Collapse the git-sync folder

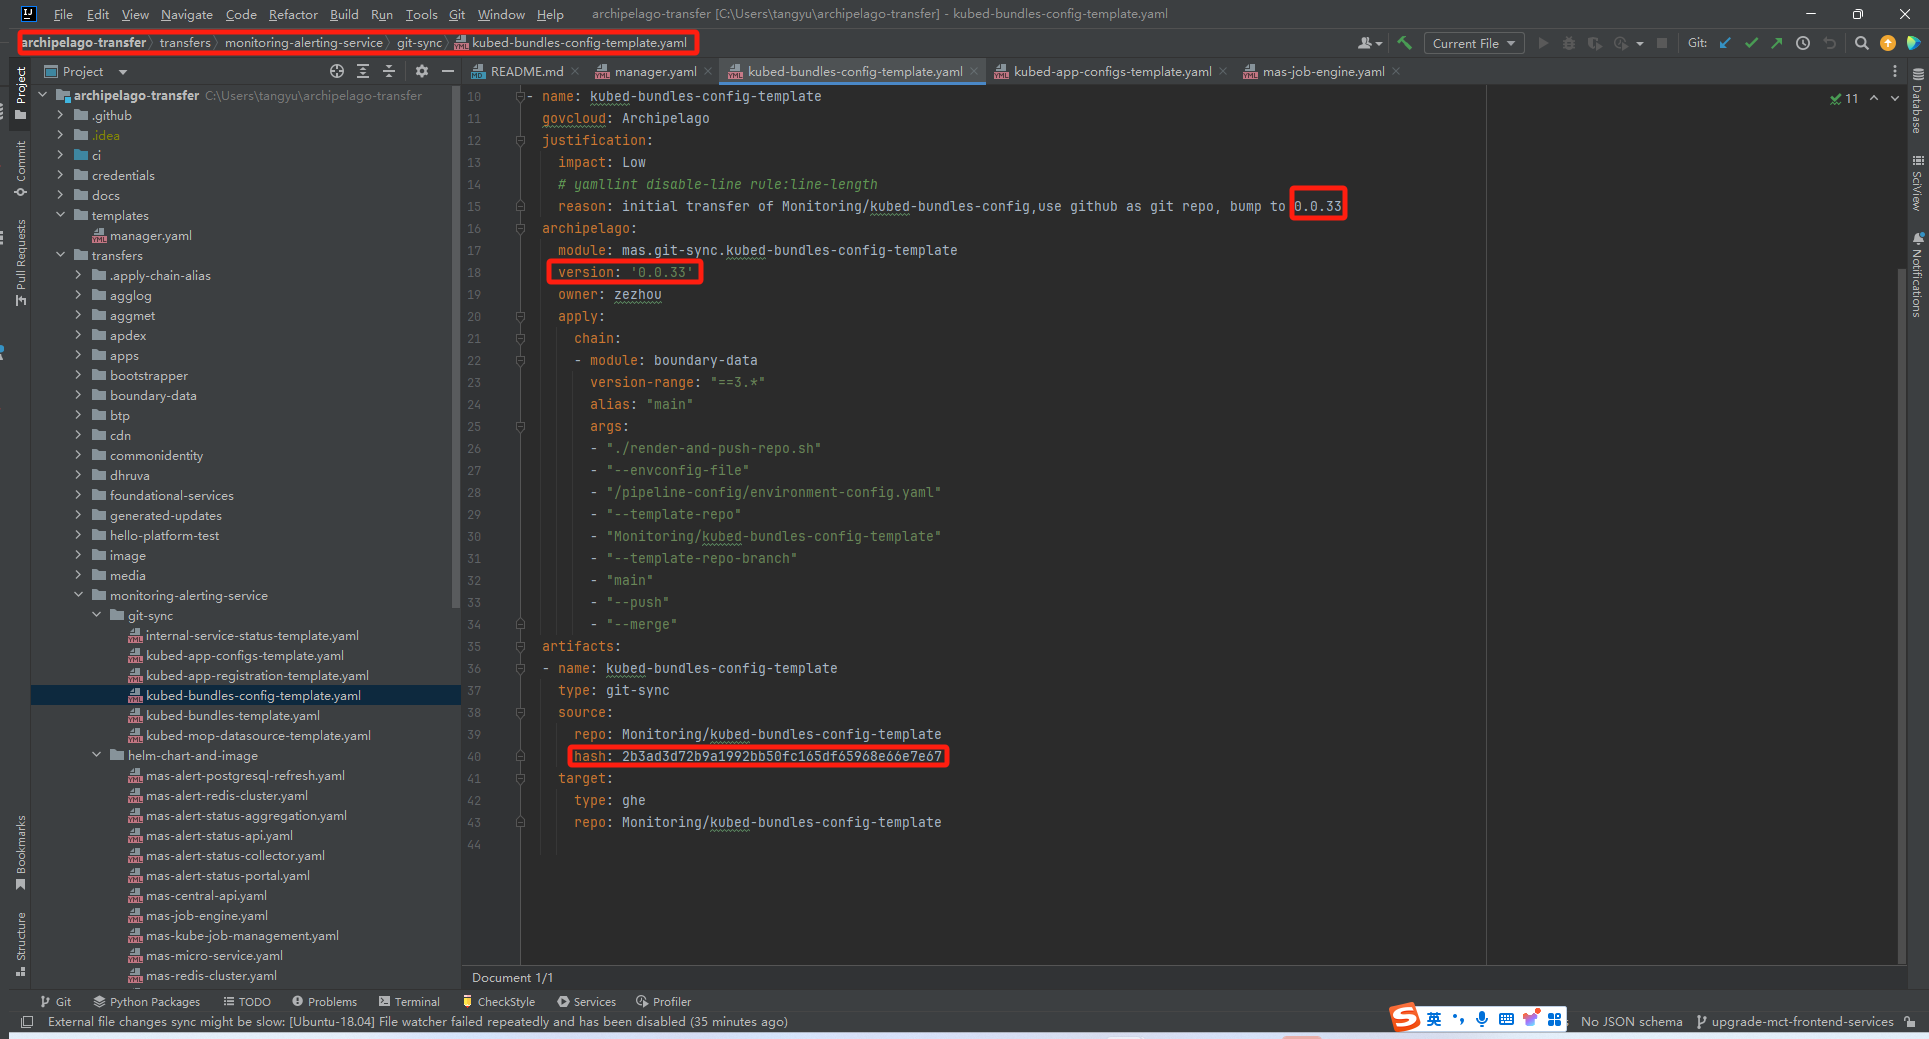pos(97,615)
